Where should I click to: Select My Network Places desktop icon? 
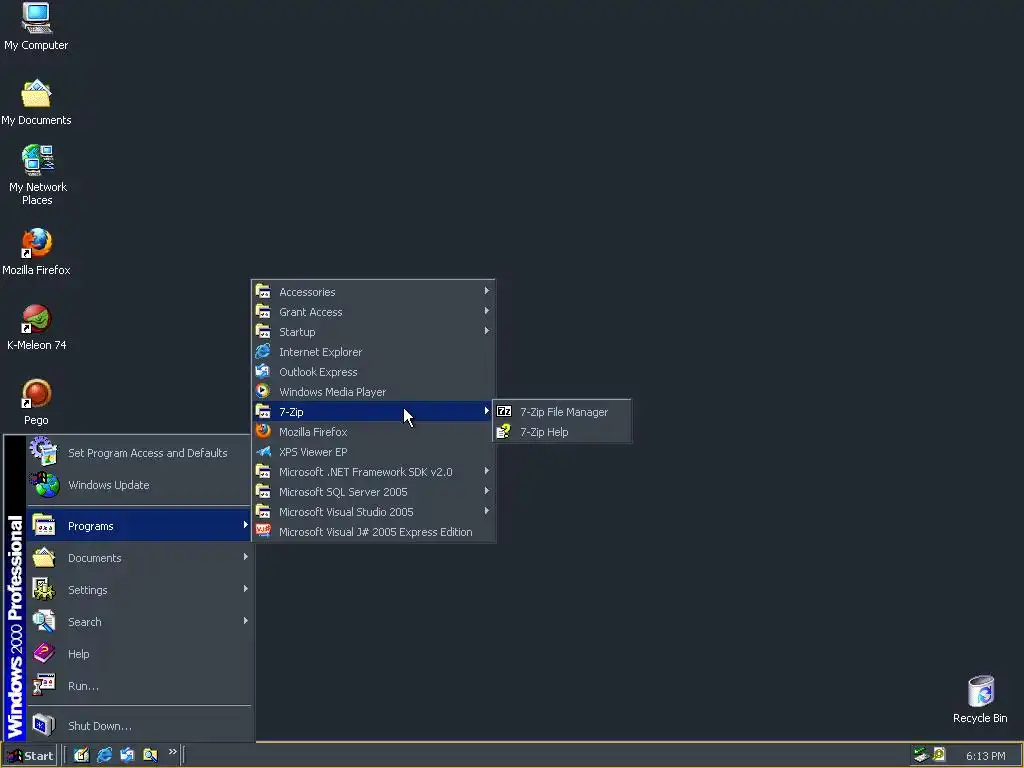37,175
